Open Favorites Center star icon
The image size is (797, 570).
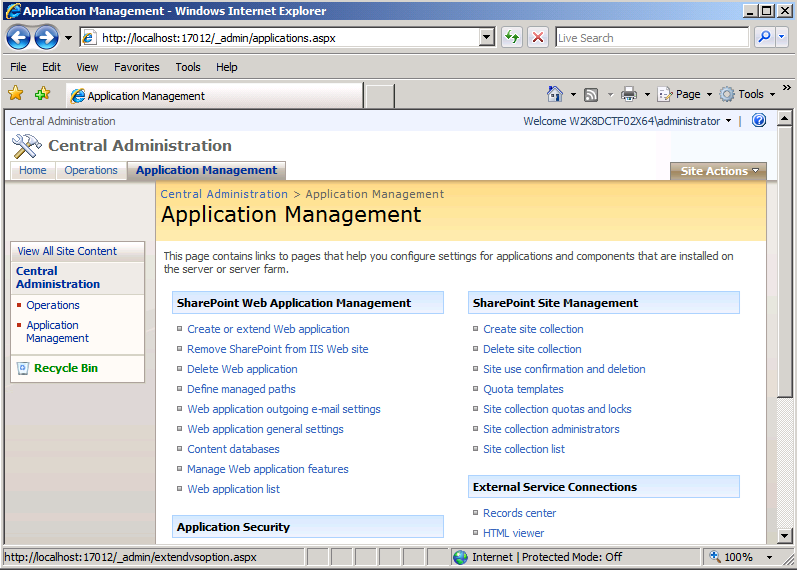[x=16, y=94]
